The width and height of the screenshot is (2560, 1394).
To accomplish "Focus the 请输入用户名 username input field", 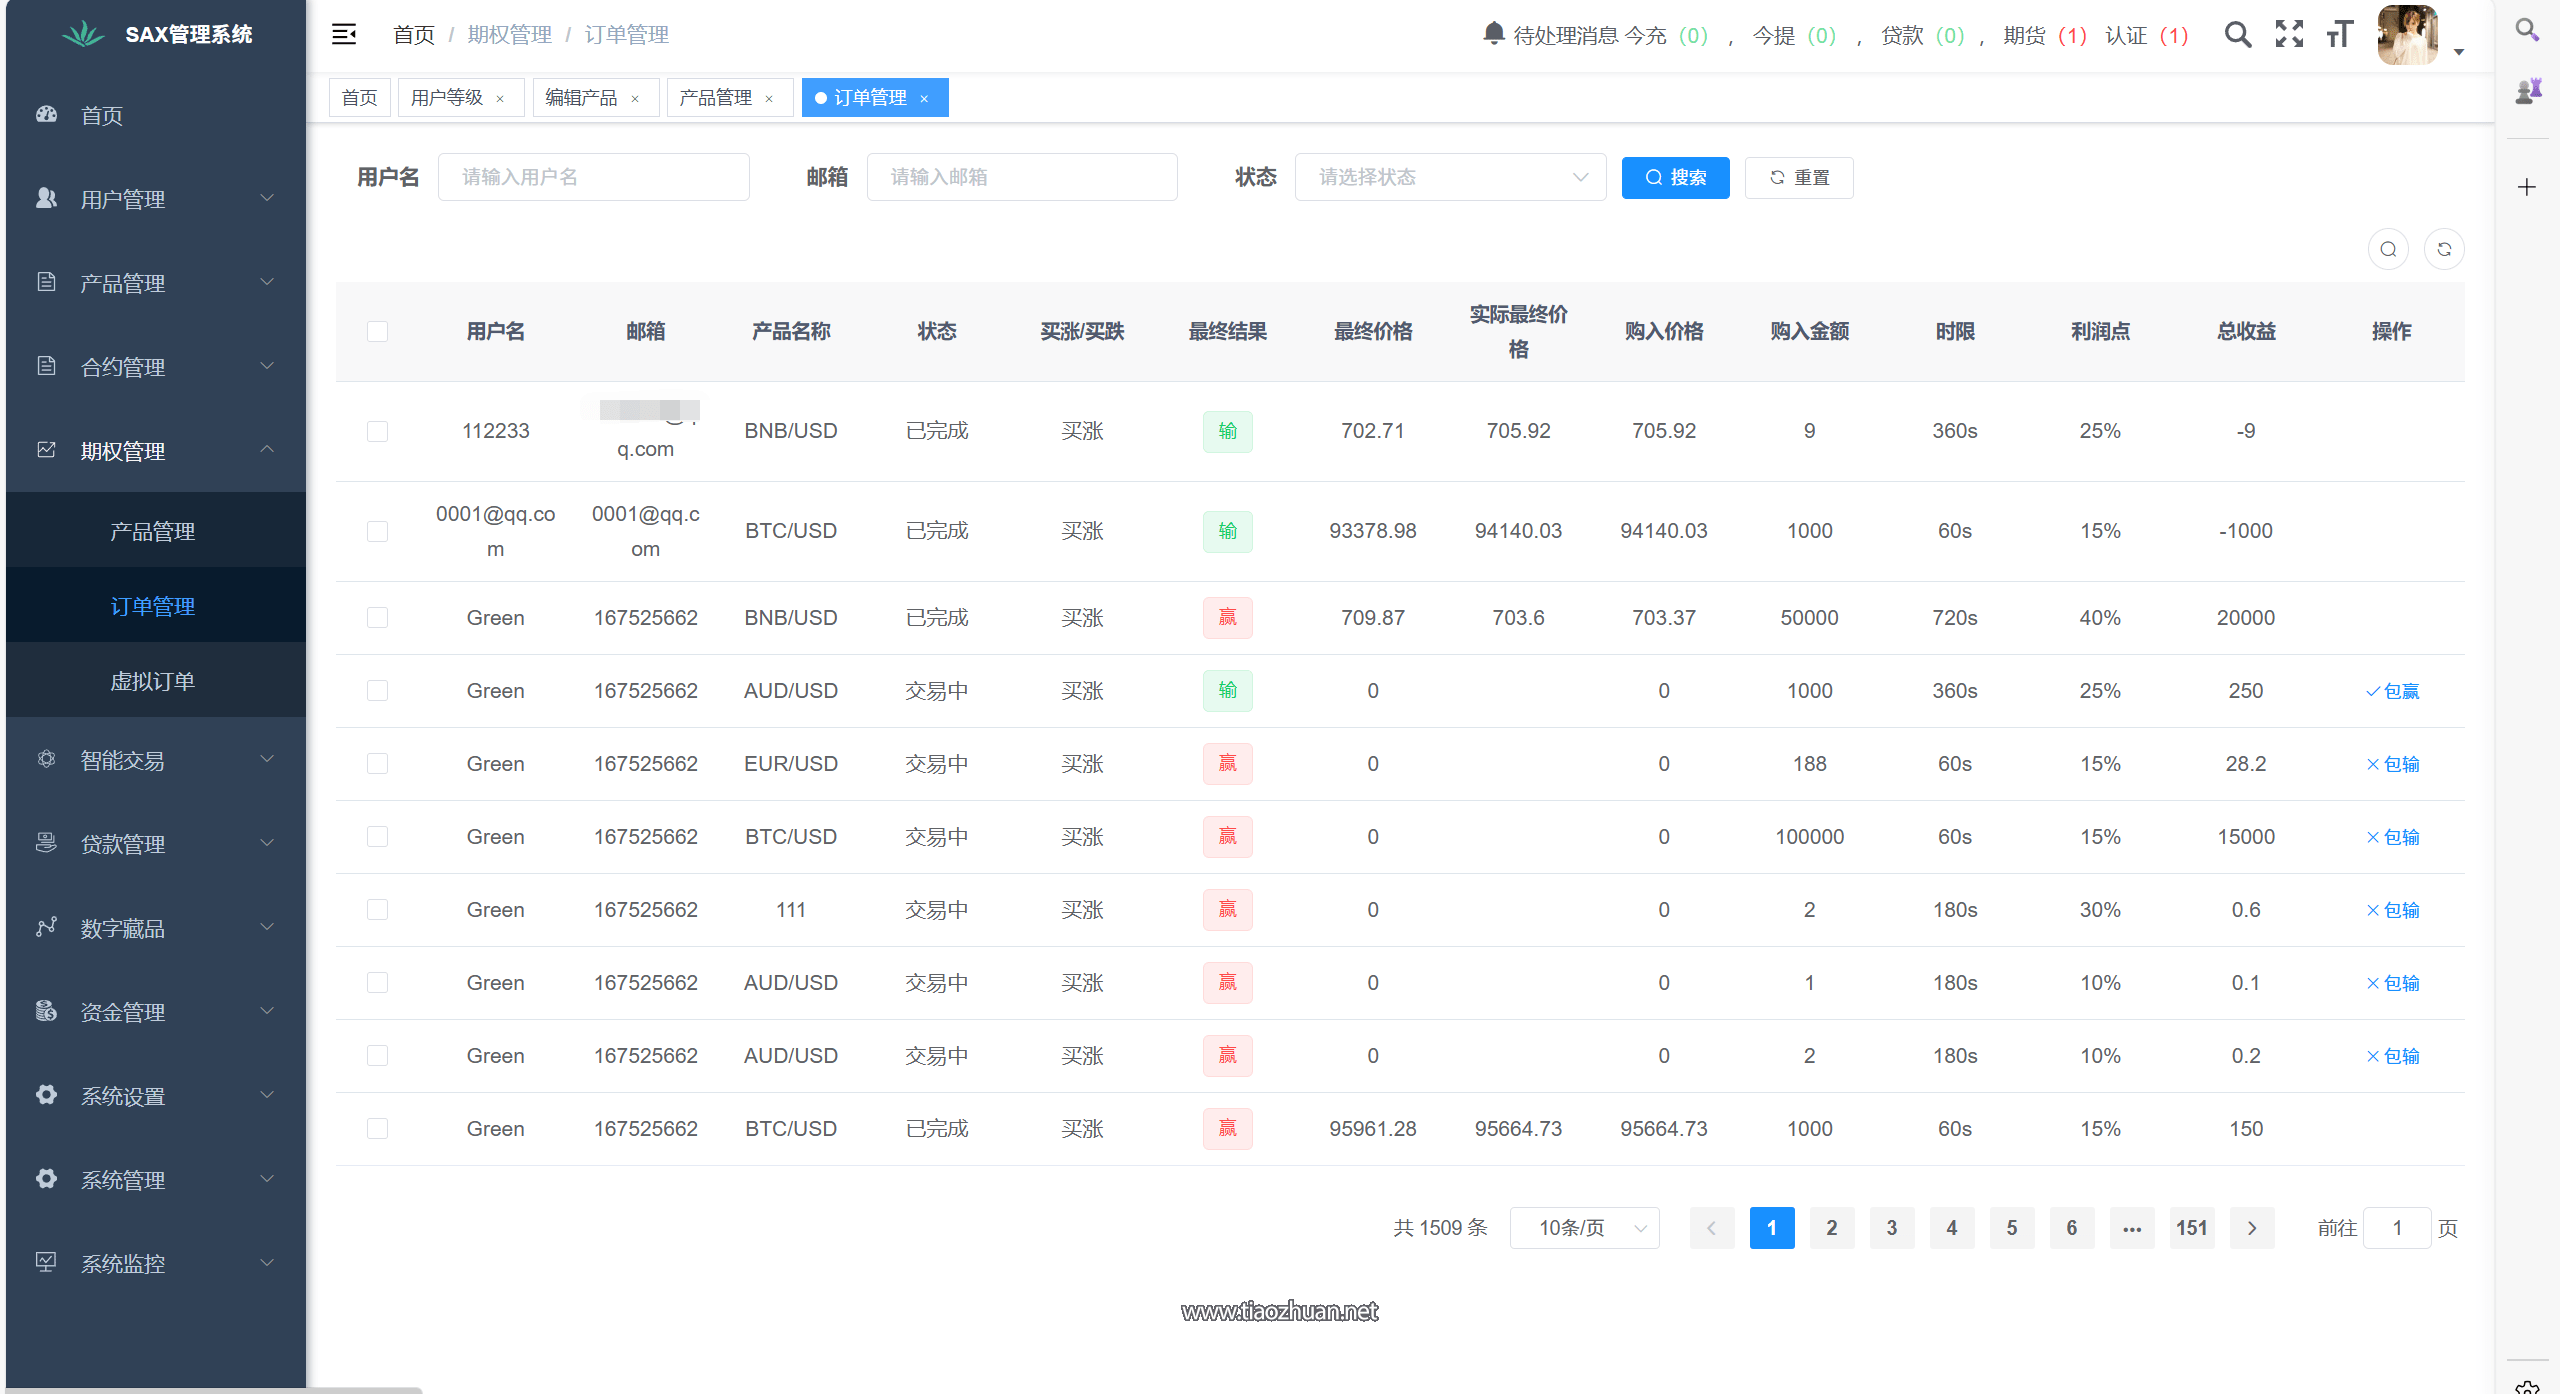I will click(x=593, y=177).
